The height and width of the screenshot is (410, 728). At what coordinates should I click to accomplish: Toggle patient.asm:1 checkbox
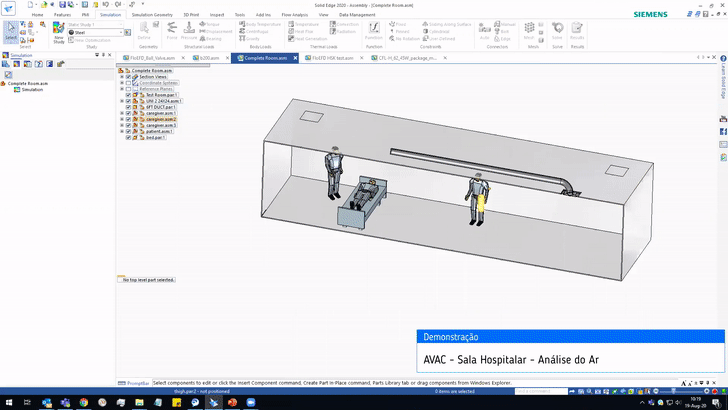[x=129, y=131]
